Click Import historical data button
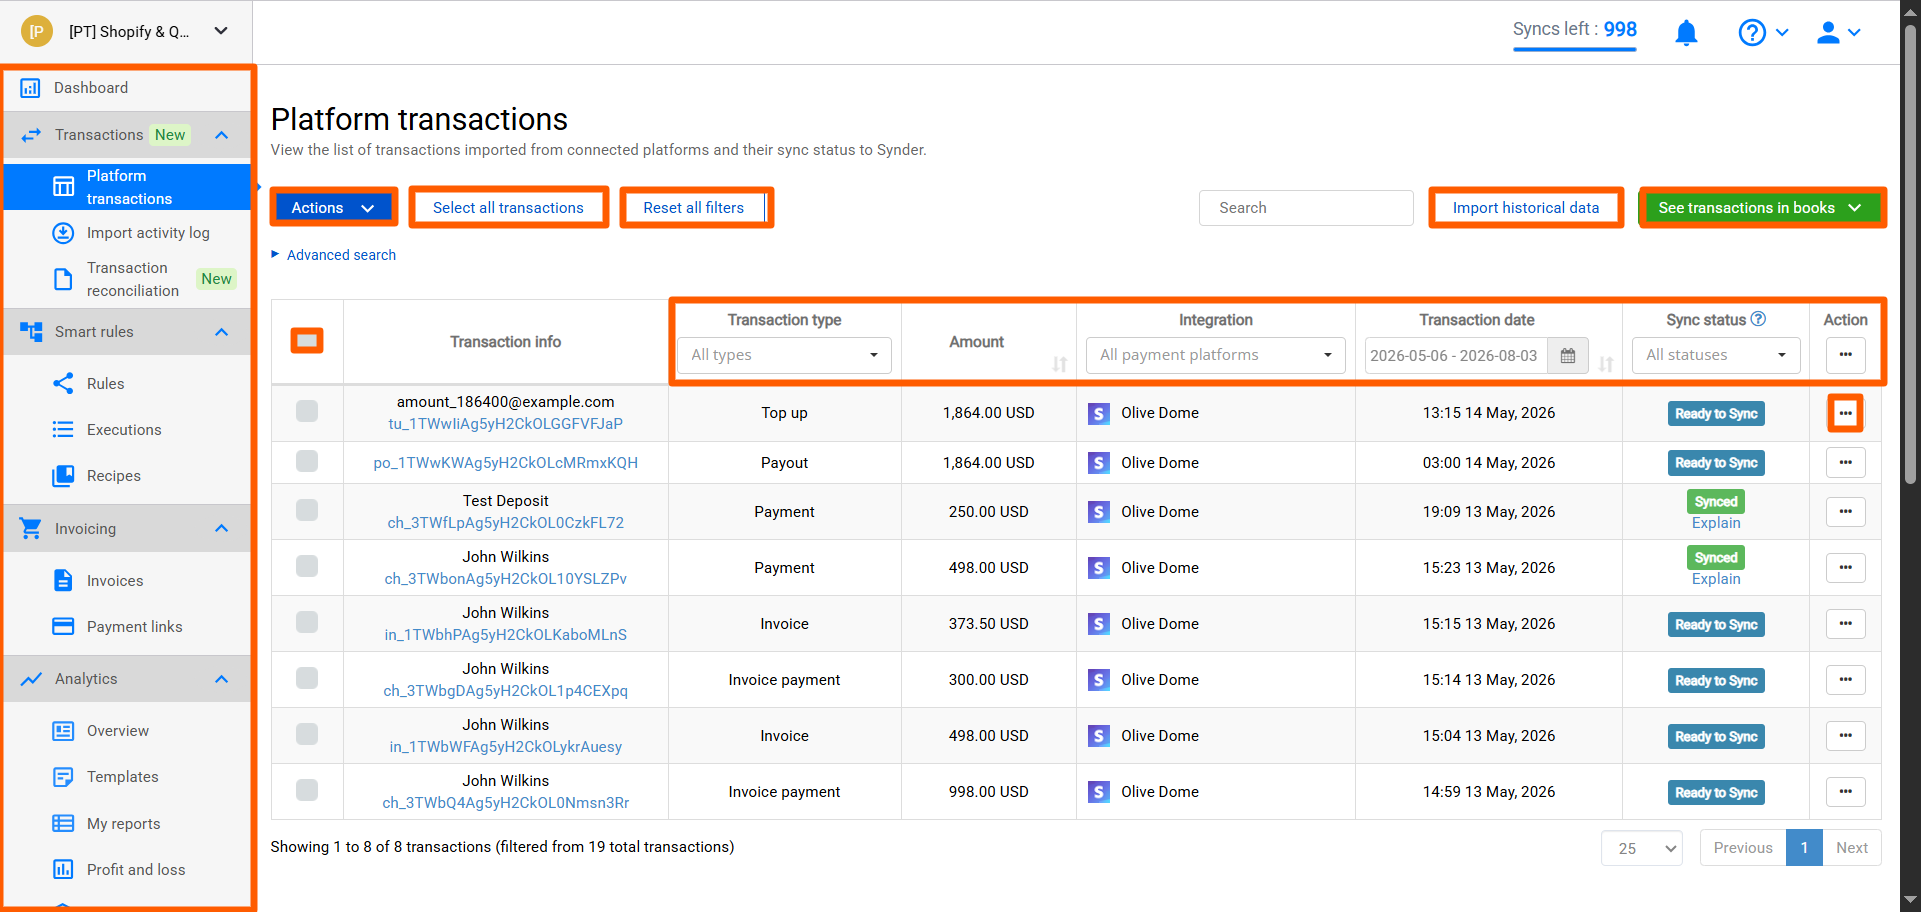Viewport: 1921px width, 912px height. [x=1525, y=208]
